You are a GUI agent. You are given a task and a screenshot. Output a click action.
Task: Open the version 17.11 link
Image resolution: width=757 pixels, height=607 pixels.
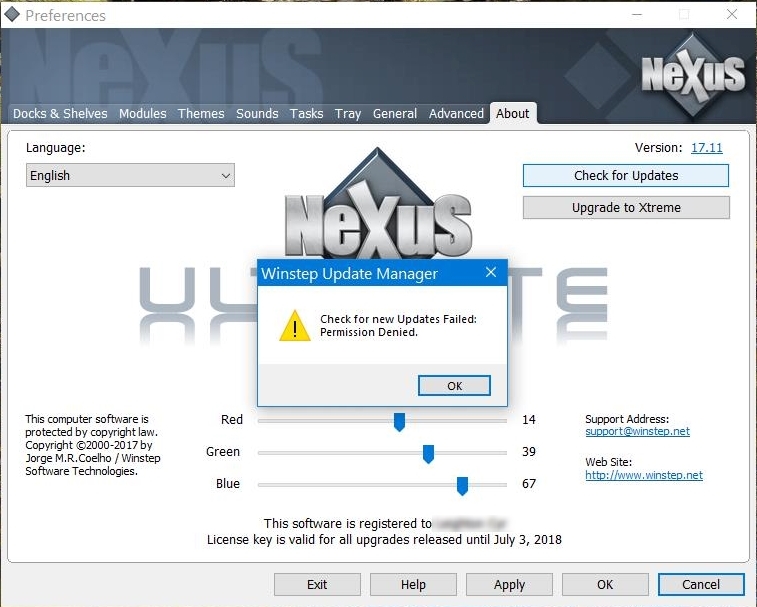706,148
